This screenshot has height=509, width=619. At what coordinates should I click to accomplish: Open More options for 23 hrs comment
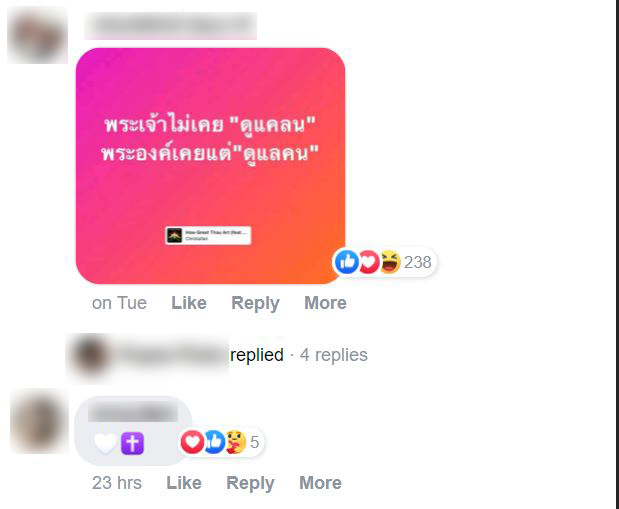click(321, 483)
